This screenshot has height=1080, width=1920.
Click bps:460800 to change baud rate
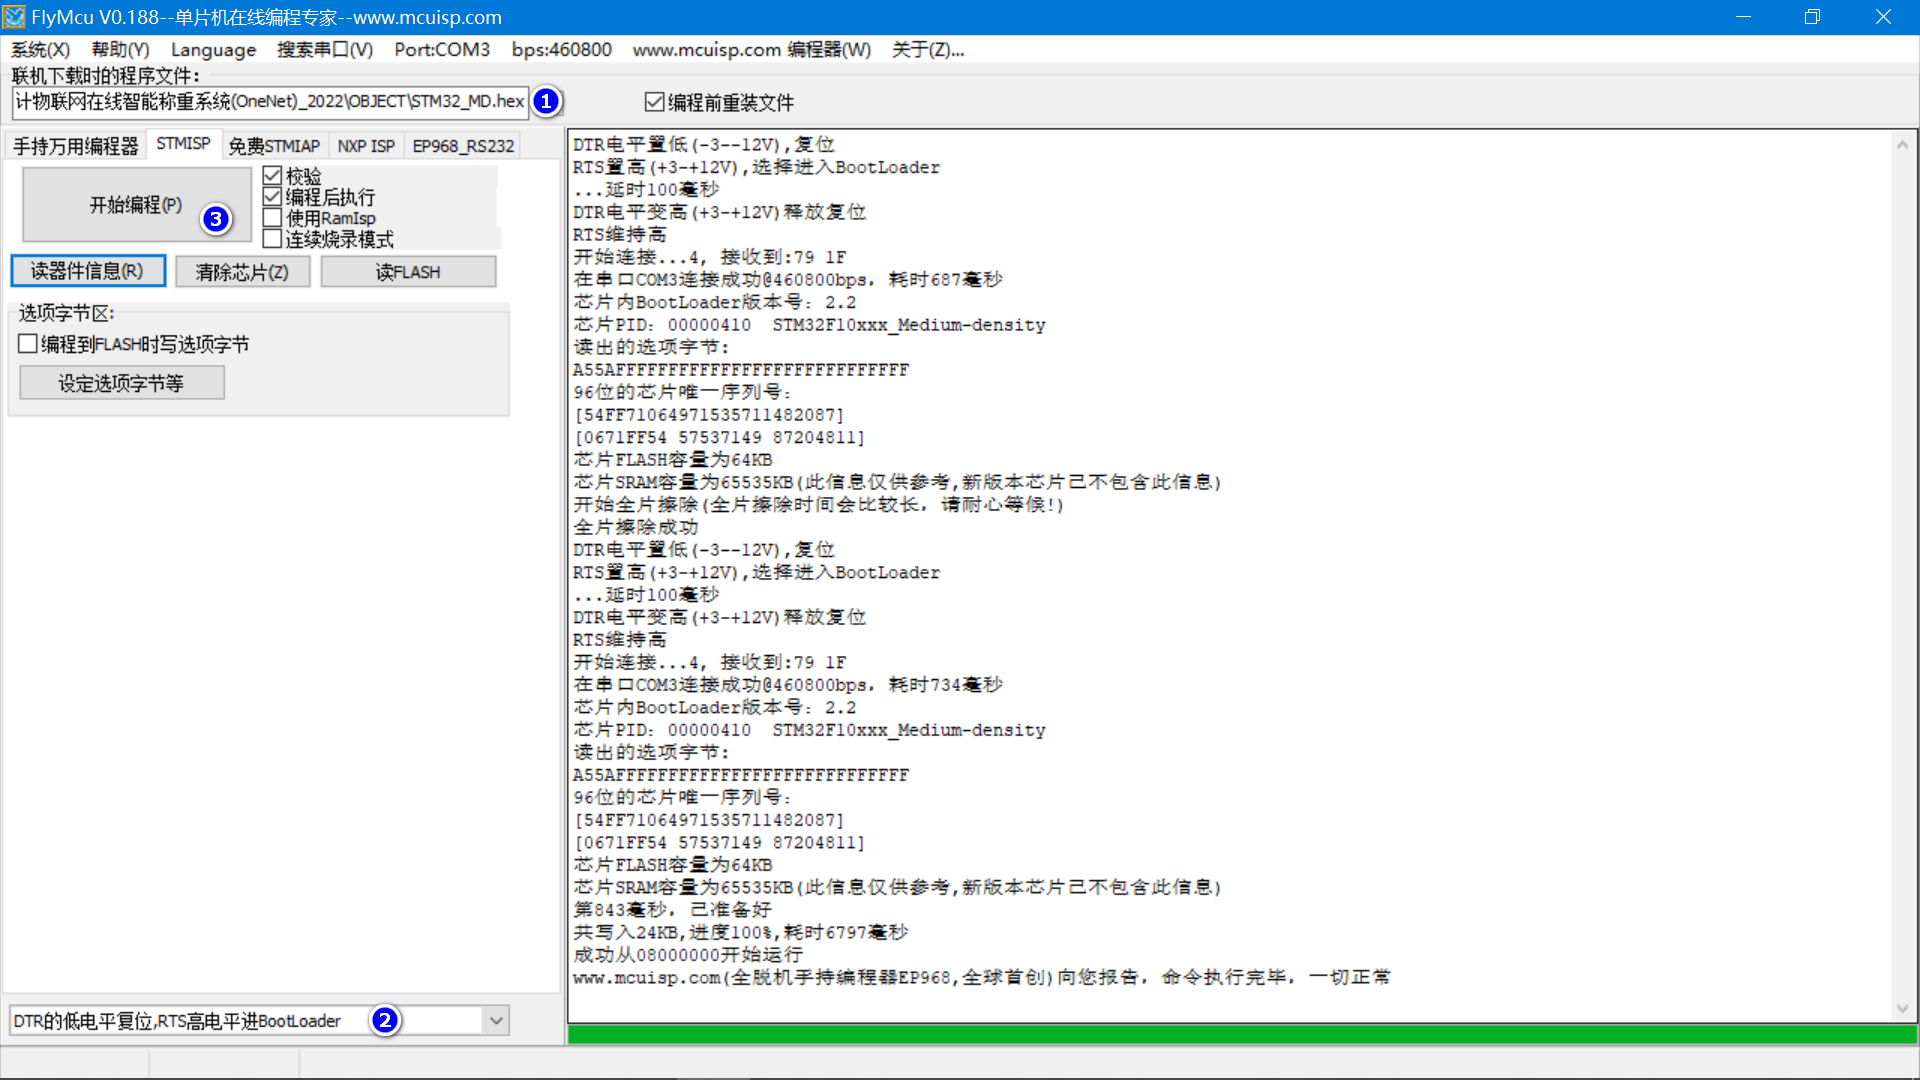[x=561, y=49]
